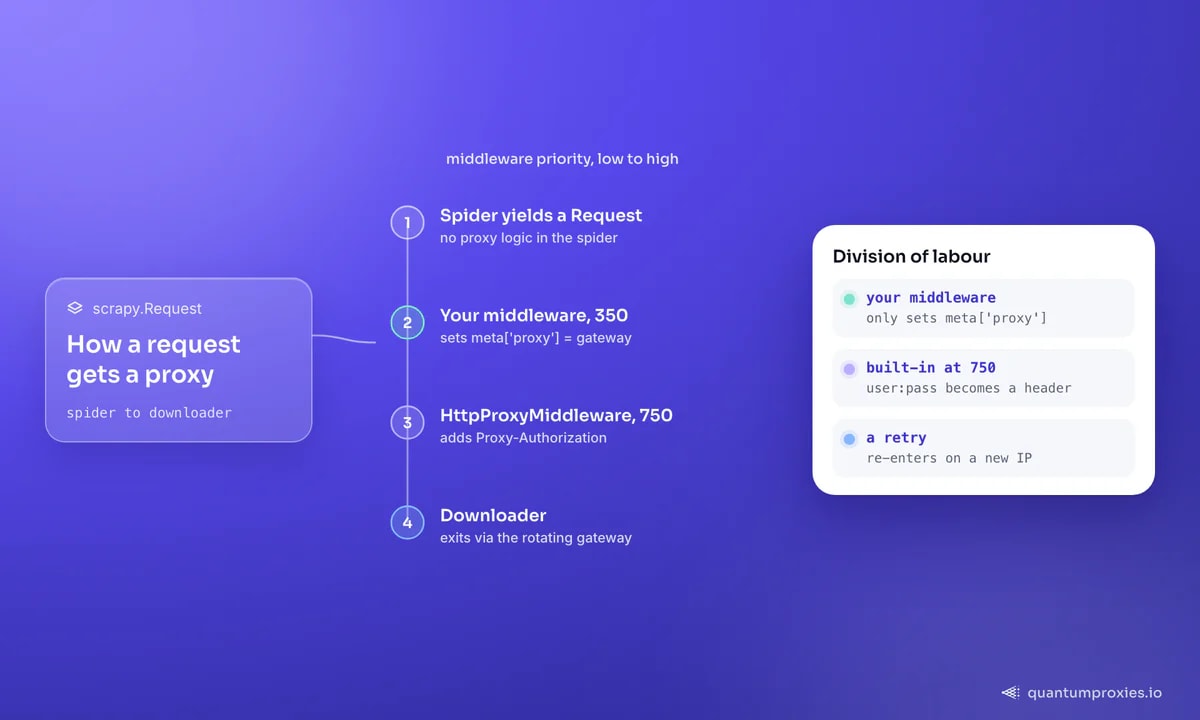Screen dimensions: 1200x720
Task: Click the "HttpProxyMiddleware, 750" heading
Action: pyautogui.click(x=556, y=415)
